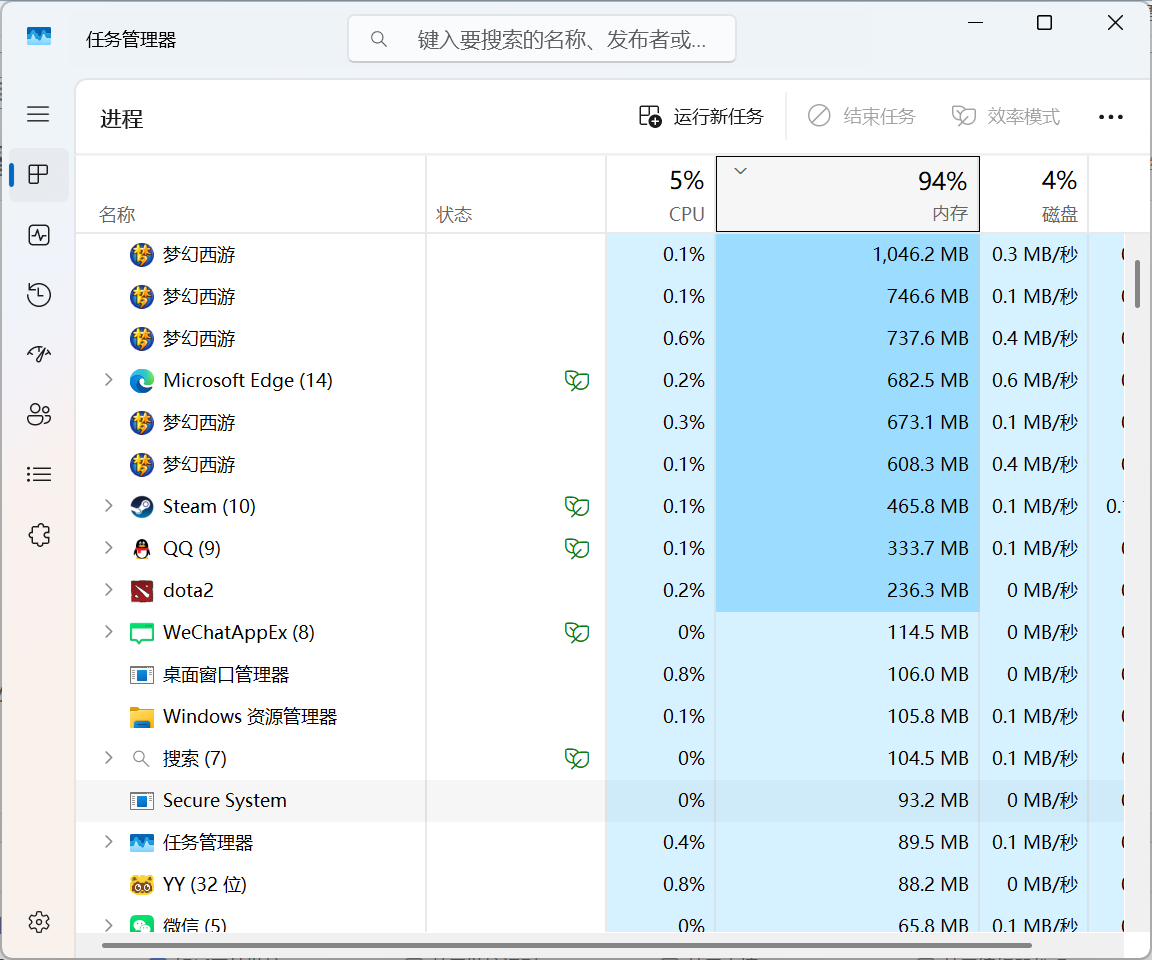Image resolution: width=1152 pixels, height=960 pixels.
Task: Click the vertical scrollbar of the process list
Action: tap(1137, 284)
